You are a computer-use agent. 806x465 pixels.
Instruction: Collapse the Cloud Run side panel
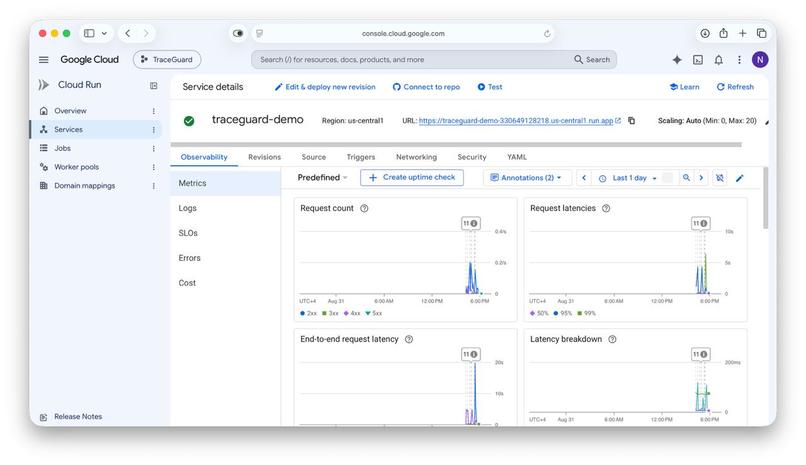pos(154,85)
